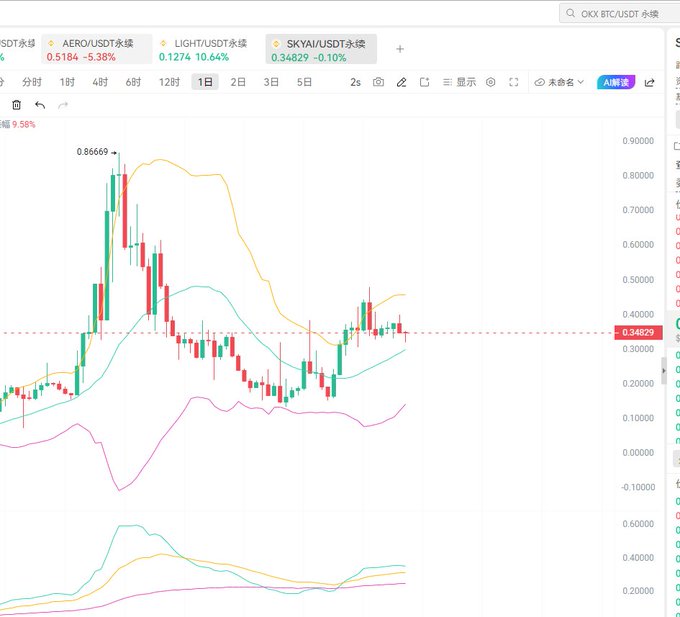Click the share arrow icon
The height and width of the screenshot is (617, 680).
pos(649,82)
